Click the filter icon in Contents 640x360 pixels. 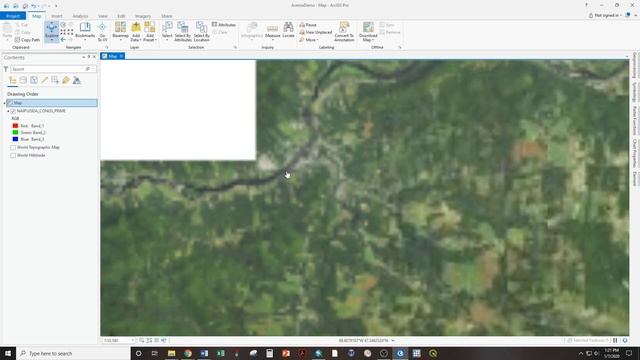tap(6, 69)
